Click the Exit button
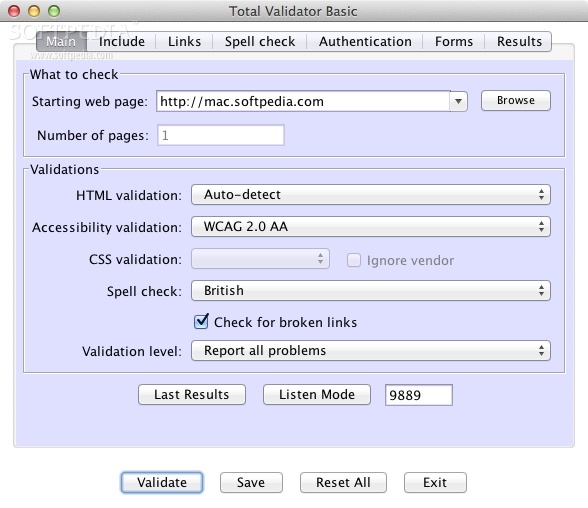This screenshot has width=588, height=508. click(435, 482)
